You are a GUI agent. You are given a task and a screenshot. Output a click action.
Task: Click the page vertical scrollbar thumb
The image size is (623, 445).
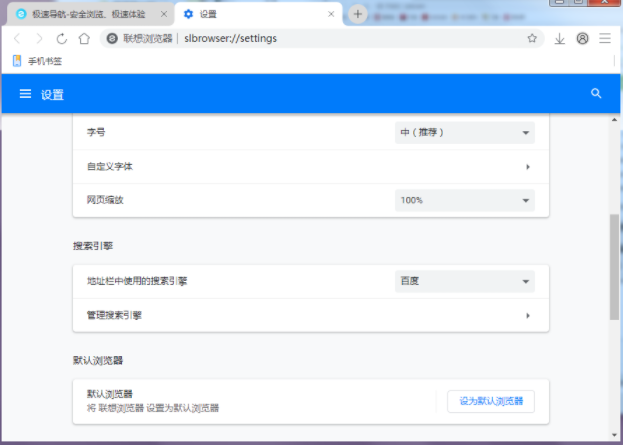click(x=614, y=267)
